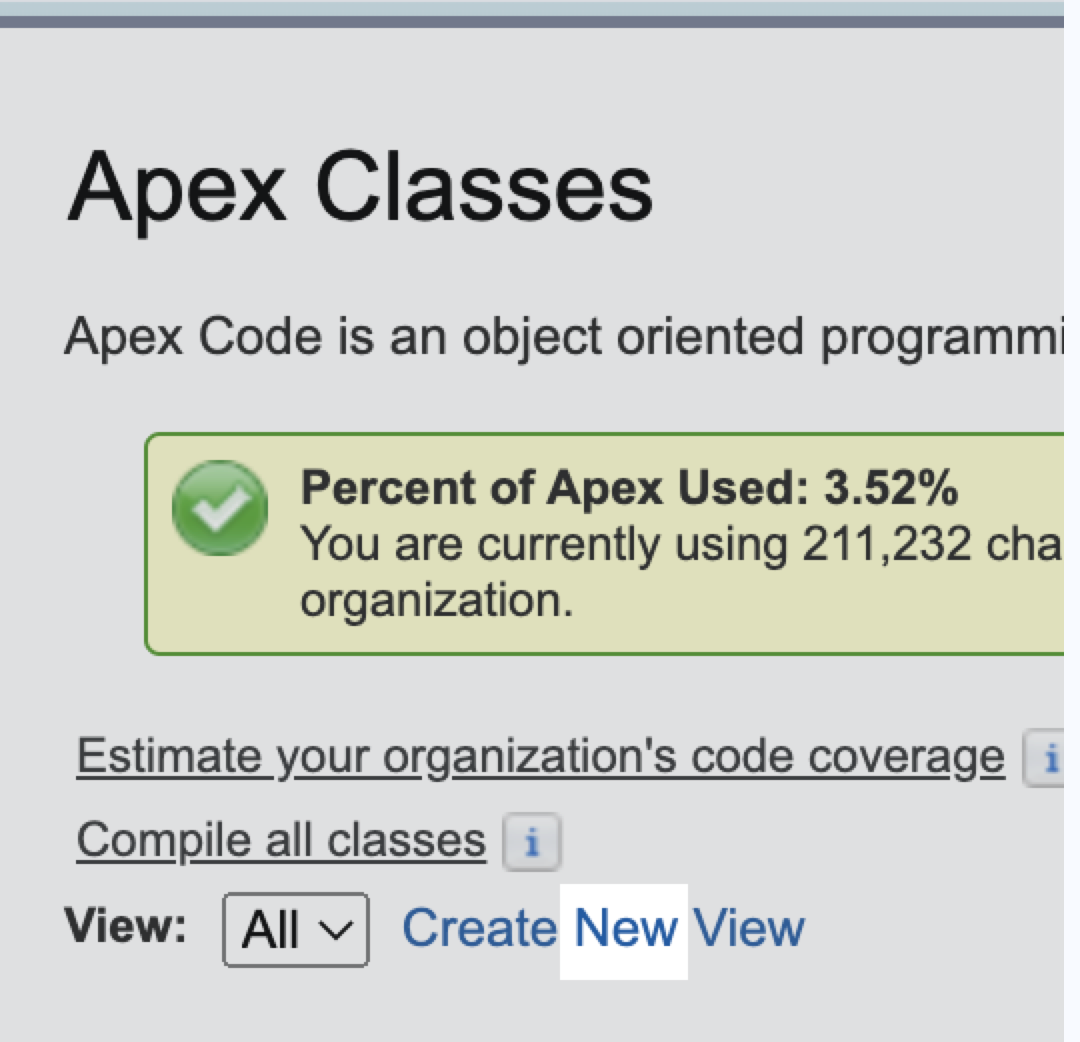The height and width of the screenshot is (1042, 1080).
Task: Click the Compile all classes link
Action: pyautogui.click(x=280, y=840)
